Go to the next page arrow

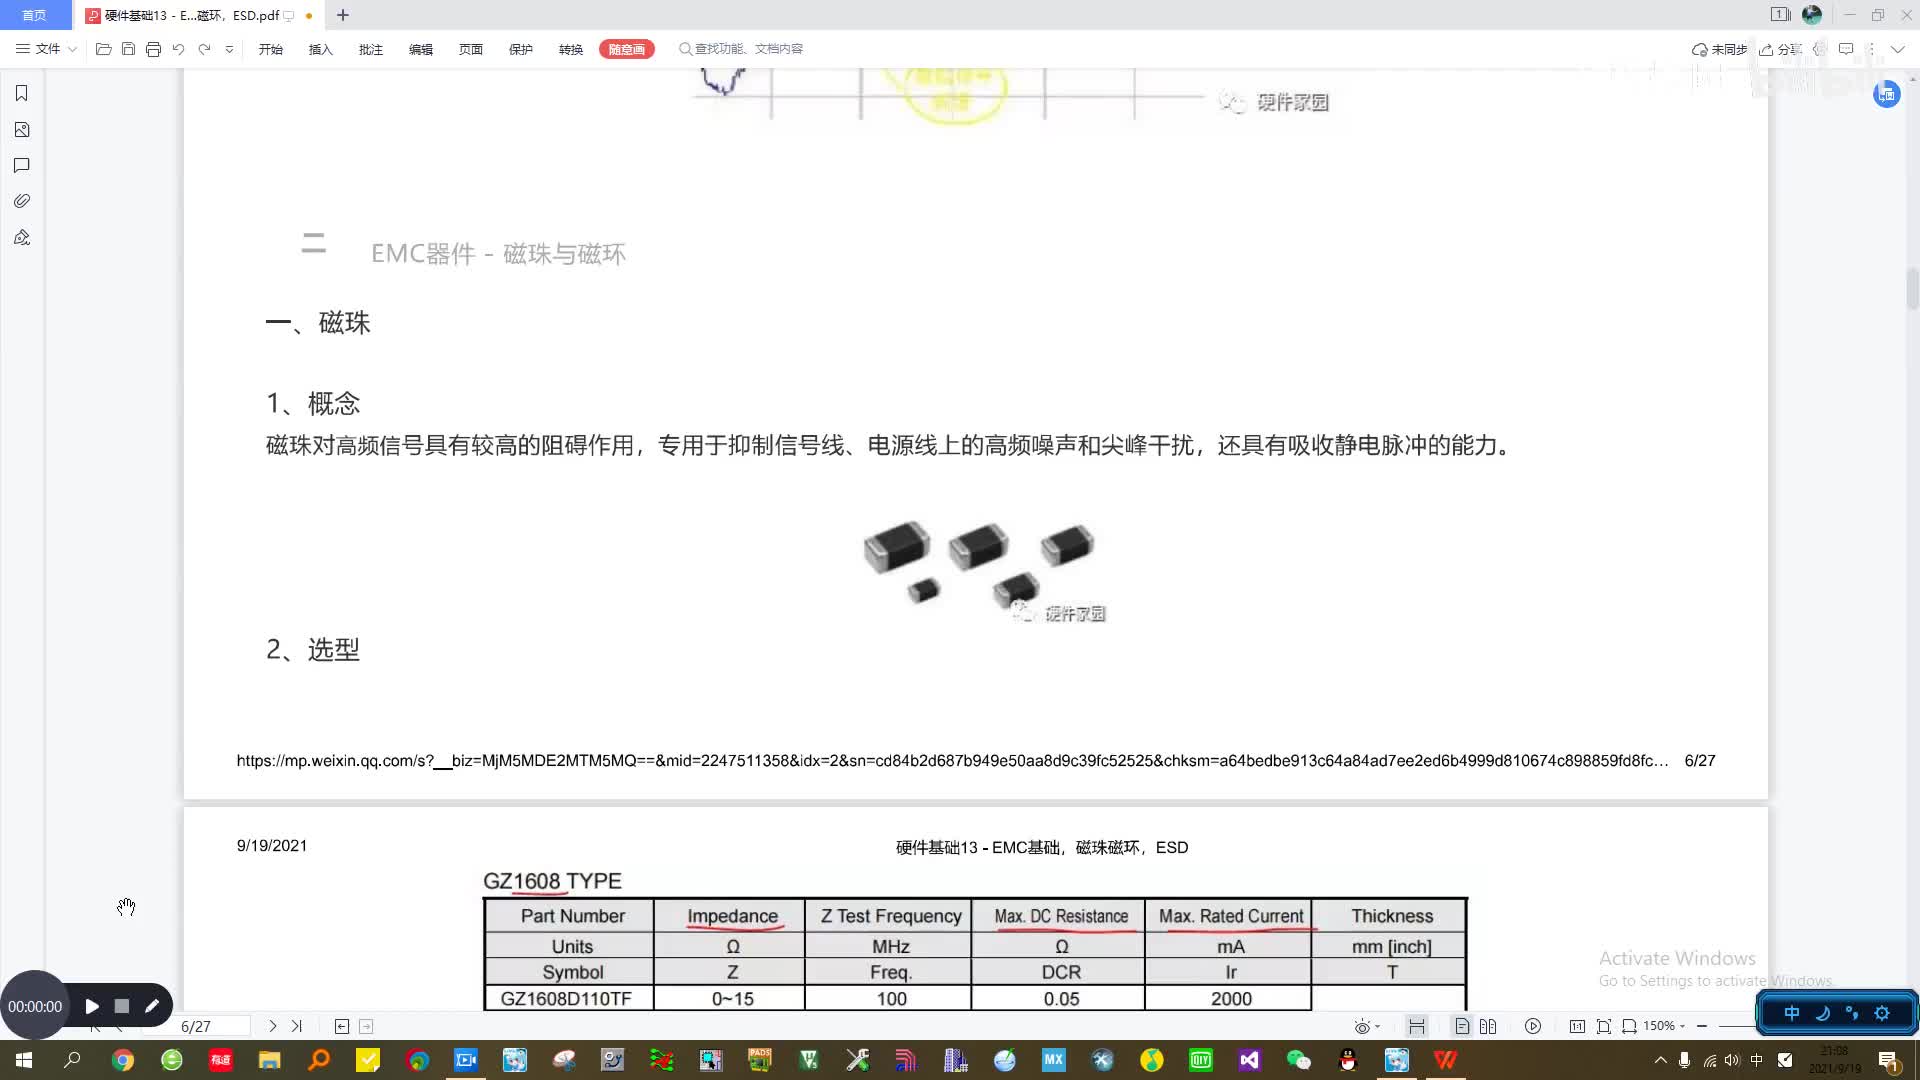272,1026
